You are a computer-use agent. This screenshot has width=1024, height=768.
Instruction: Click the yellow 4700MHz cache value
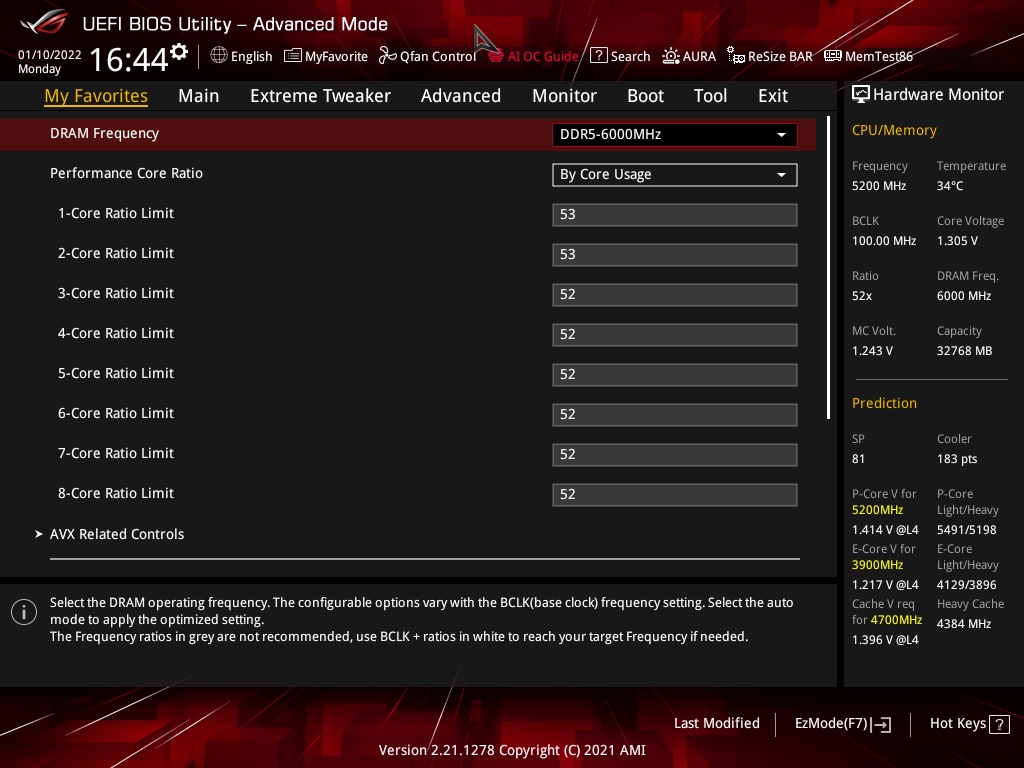[896, 620]
